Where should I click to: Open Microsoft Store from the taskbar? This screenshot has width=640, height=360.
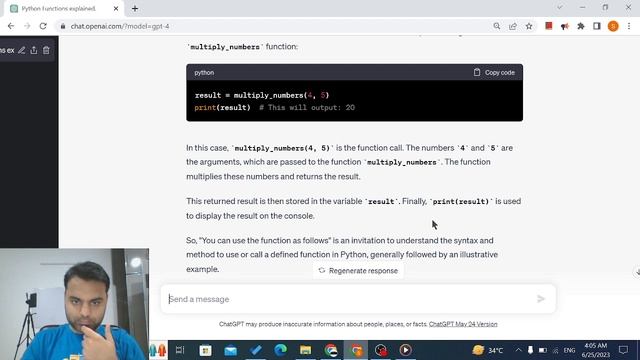[205, 350]
